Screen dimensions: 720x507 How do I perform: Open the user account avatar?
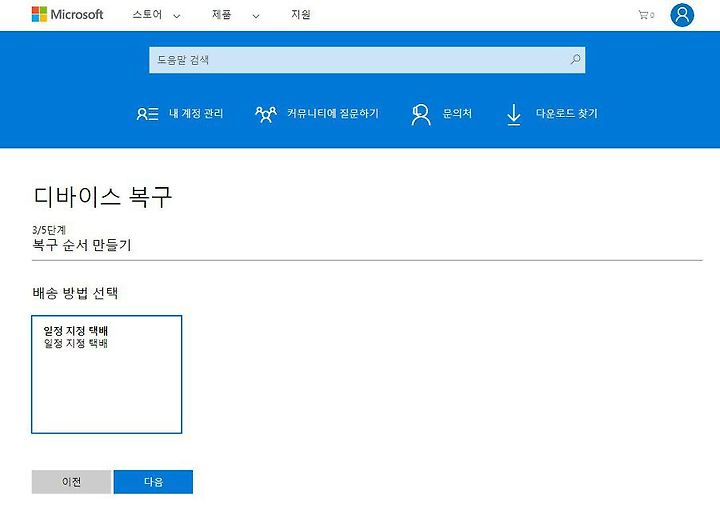coord(682,15)
